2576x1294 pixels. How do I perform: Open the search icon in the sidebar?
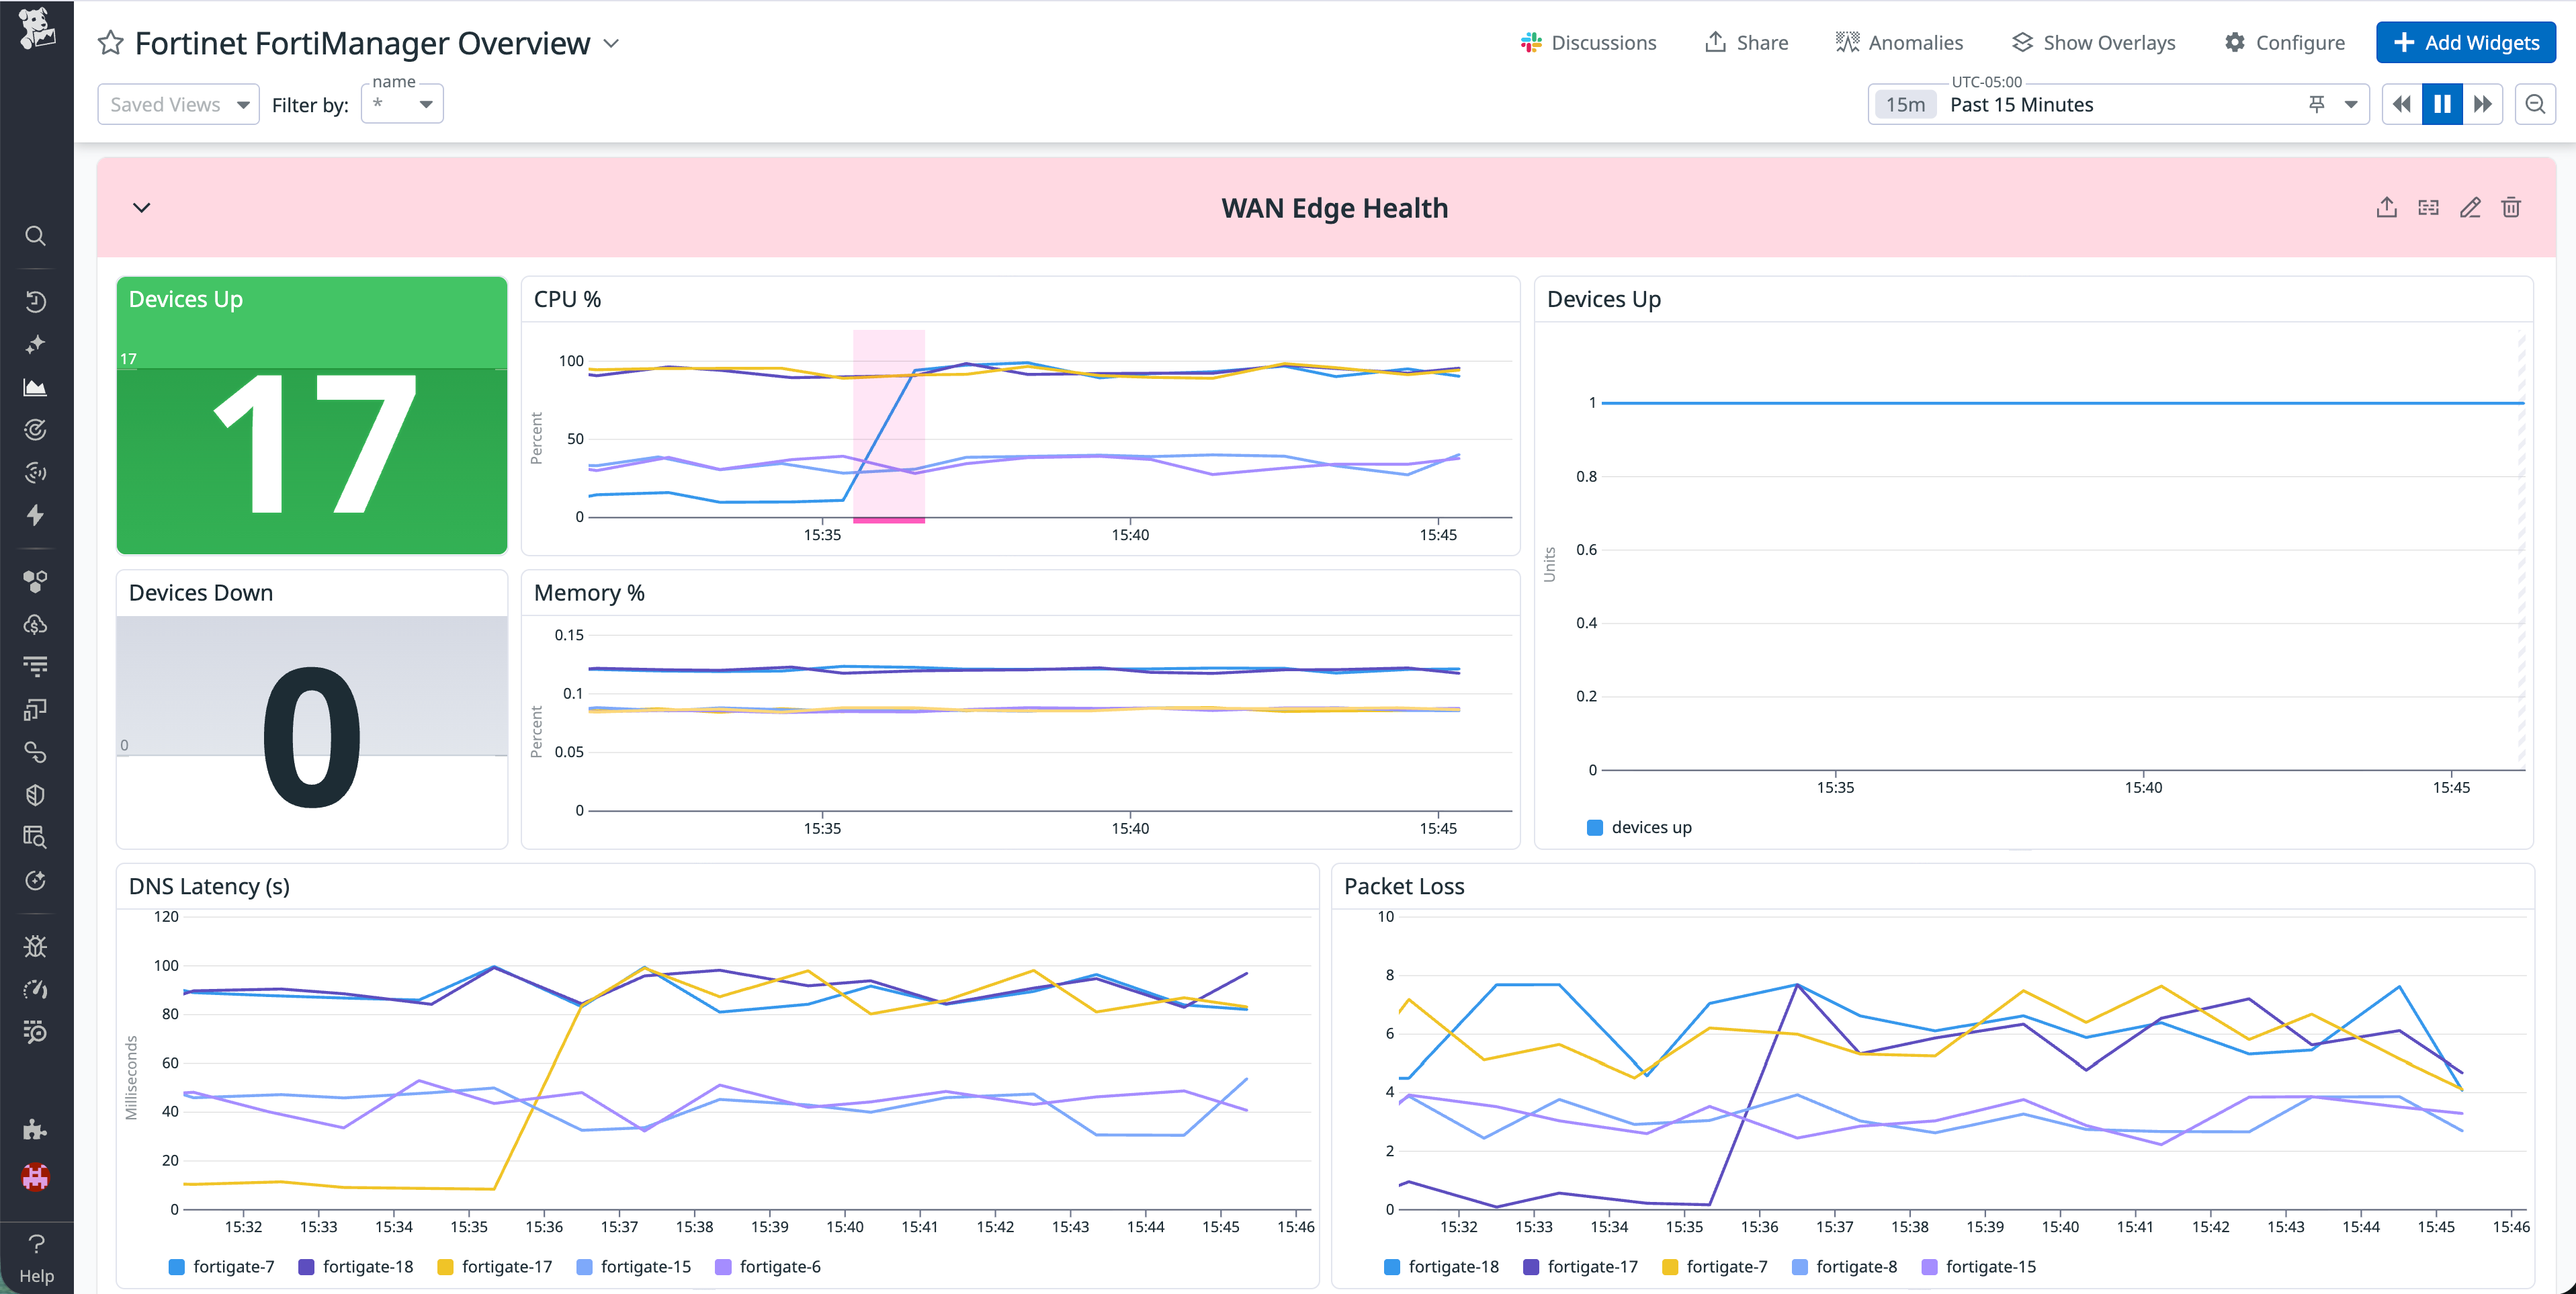point(36,236)
